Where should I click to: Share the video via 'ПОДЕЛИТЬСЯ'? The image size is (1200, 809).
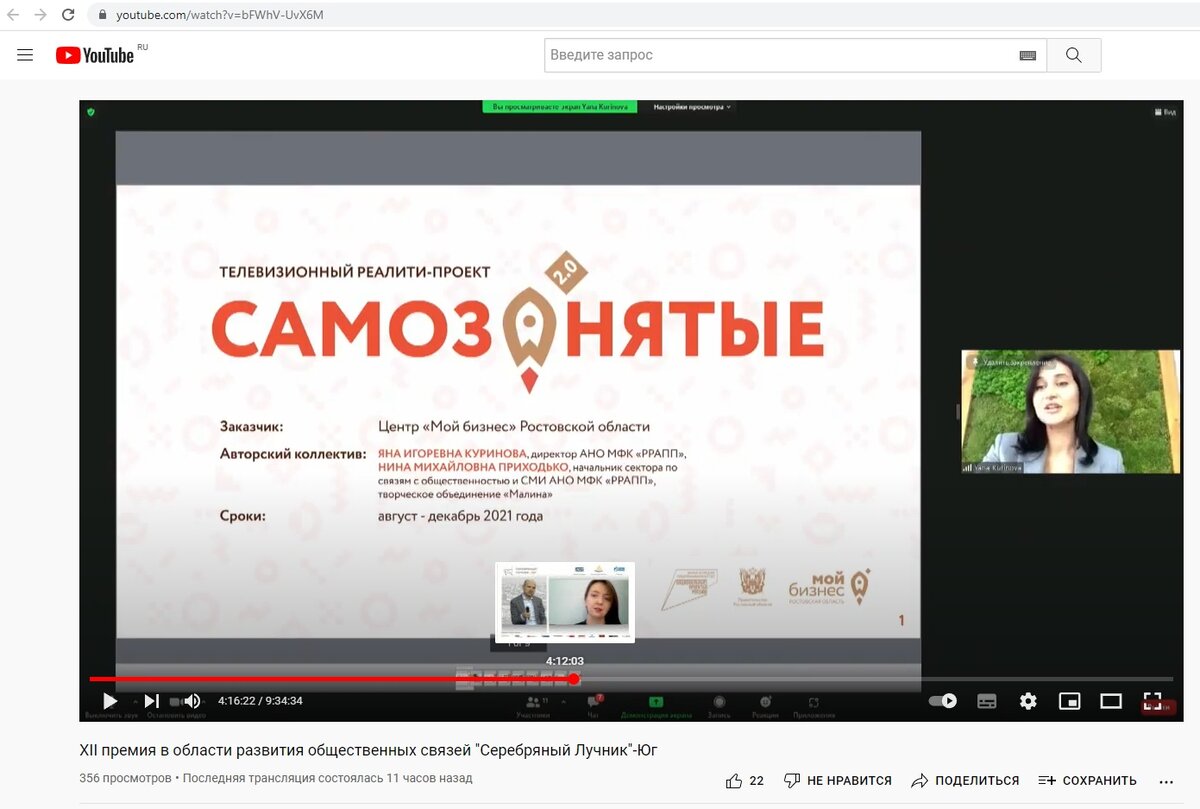coord(965,780)
